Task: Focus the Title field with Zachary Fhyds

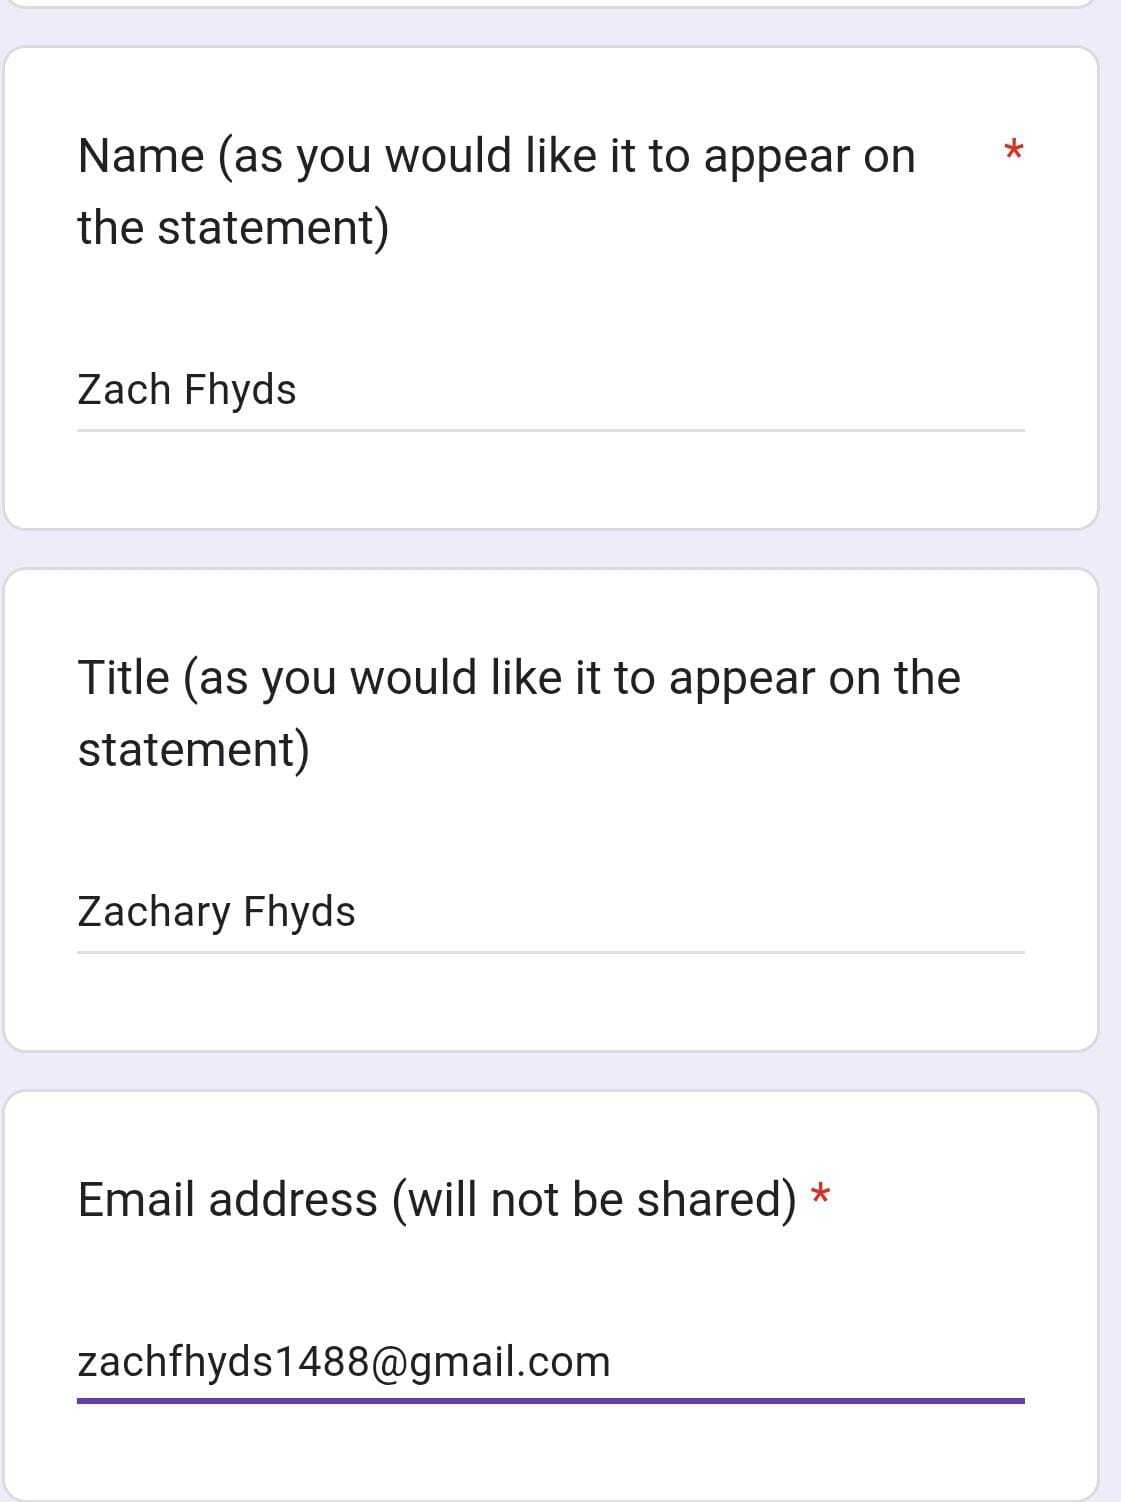Action: [x=550, y=912]
